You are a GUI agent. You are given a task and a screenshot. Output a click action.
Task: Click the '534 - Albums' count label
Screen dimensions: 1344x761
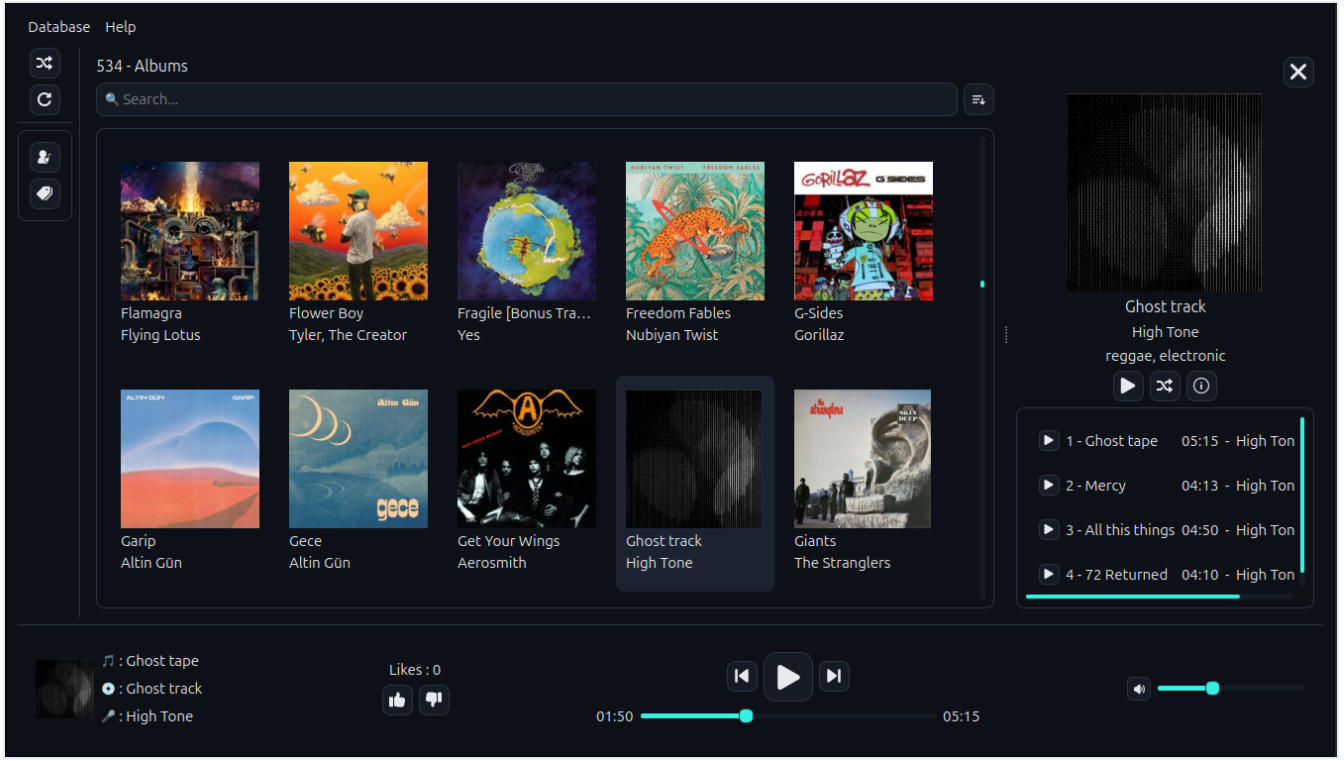click(x=142, y=66)
